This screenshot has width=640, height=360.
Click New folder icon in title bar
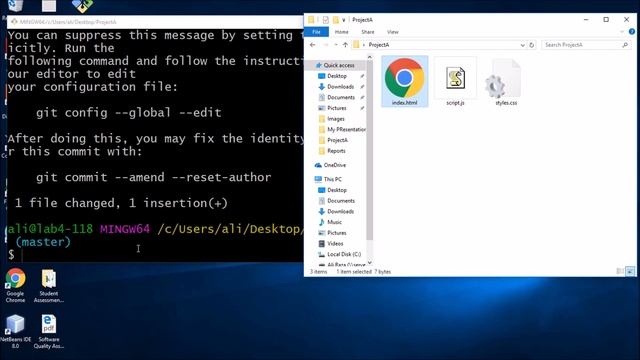click(336, 20)
